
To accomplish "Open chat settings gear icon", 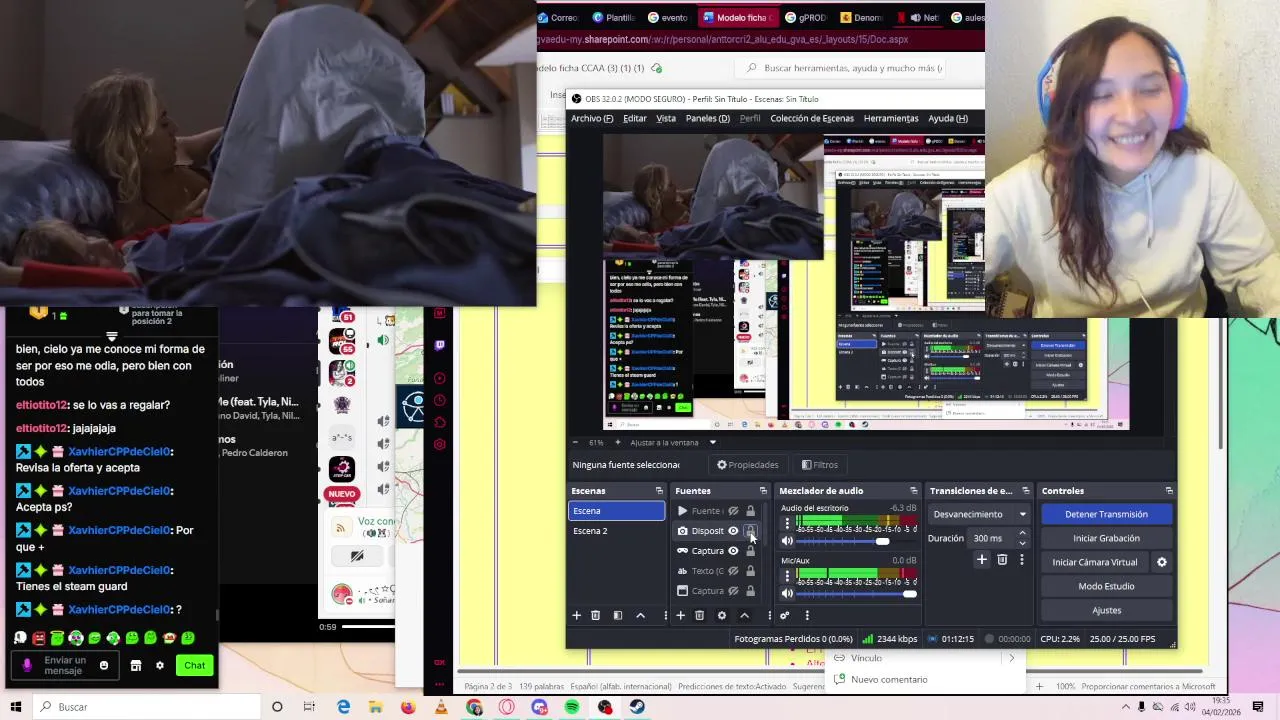I will pyautogui.click(x=159, y=665).
